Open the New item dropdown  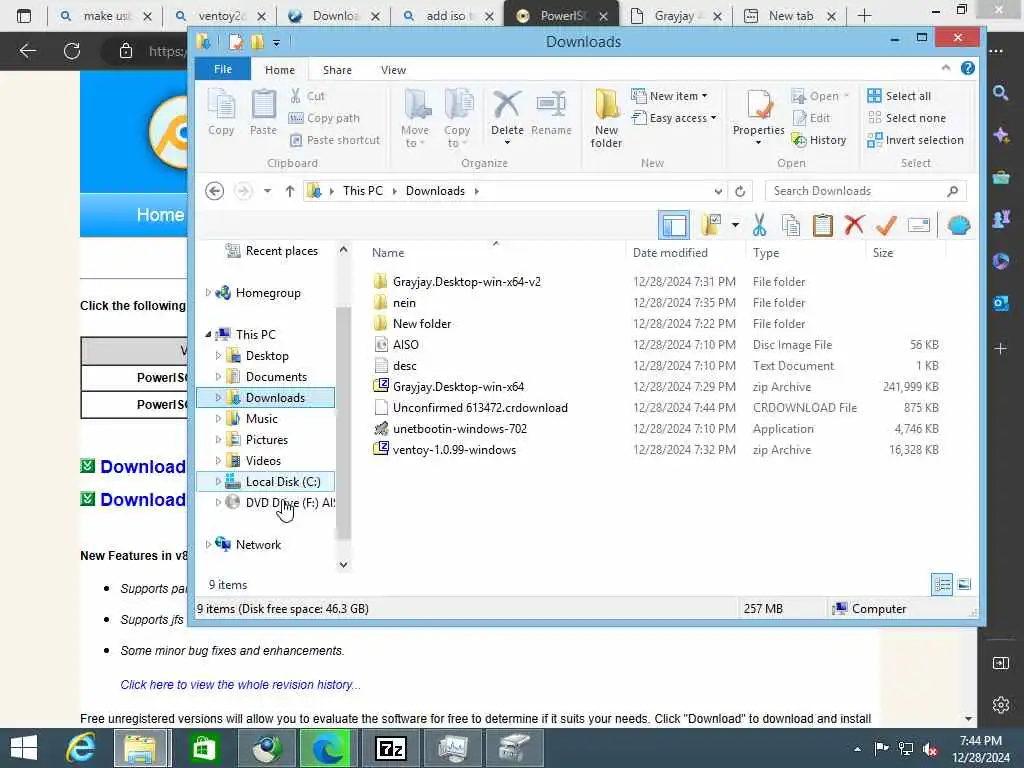(x=669, y=96)
